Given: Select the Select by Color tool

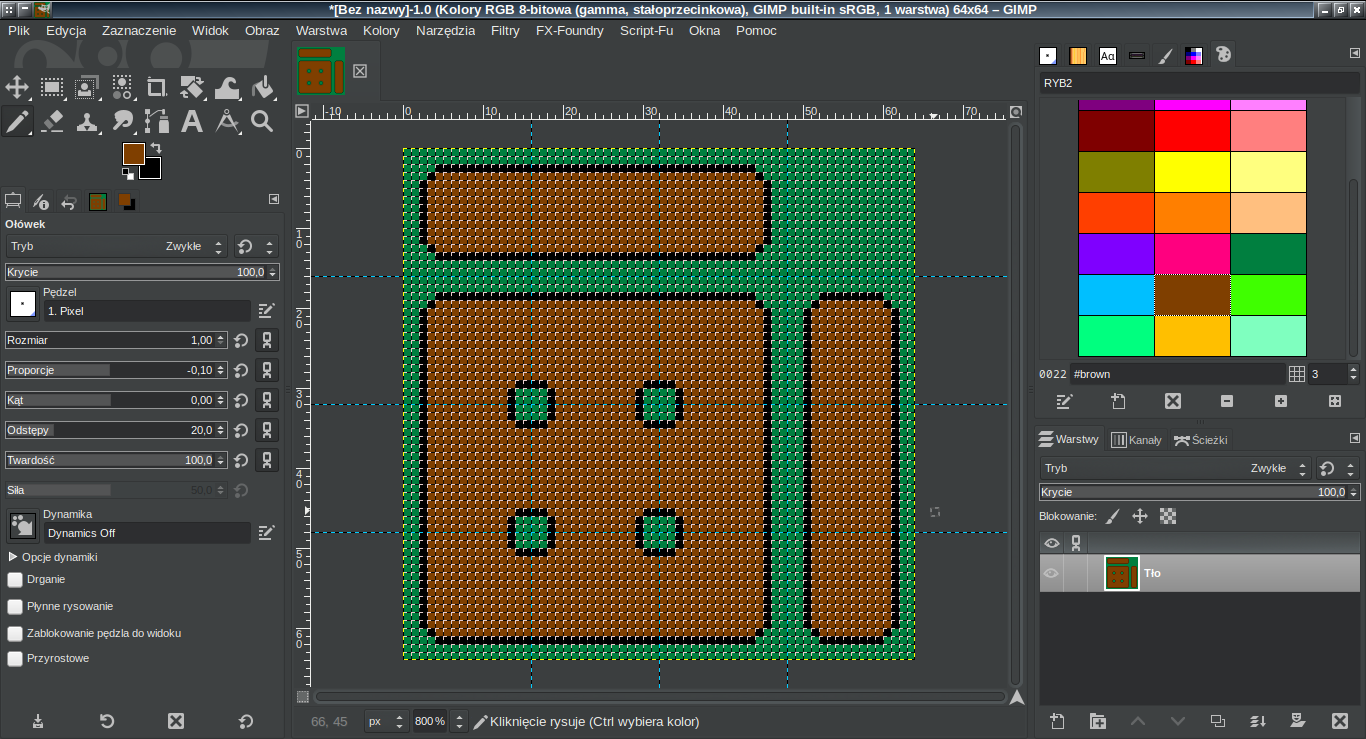Looking at the screenshot, I should (x=122, y=87).
